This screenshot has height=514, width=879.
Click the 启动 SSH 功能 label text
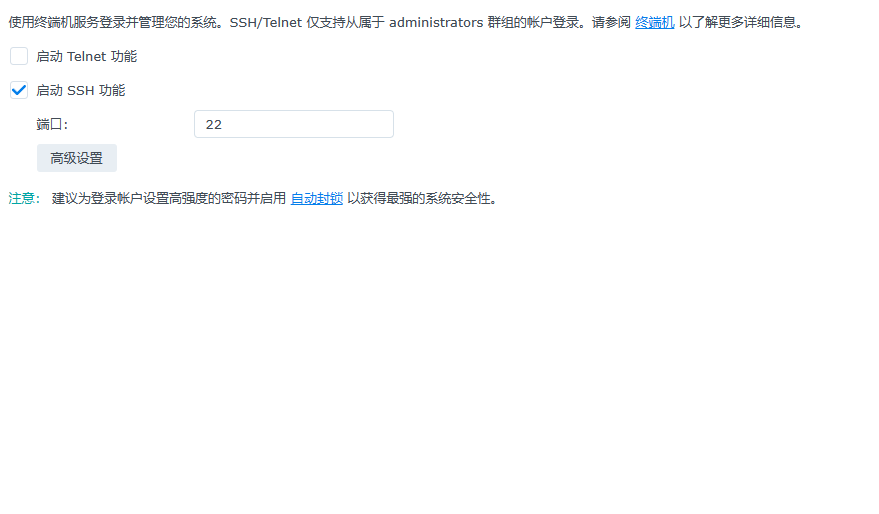coord(81,90)
